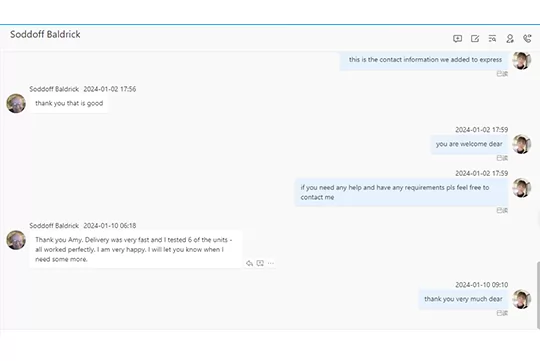Select the message 'you are welcome dear'

point(469,144)
